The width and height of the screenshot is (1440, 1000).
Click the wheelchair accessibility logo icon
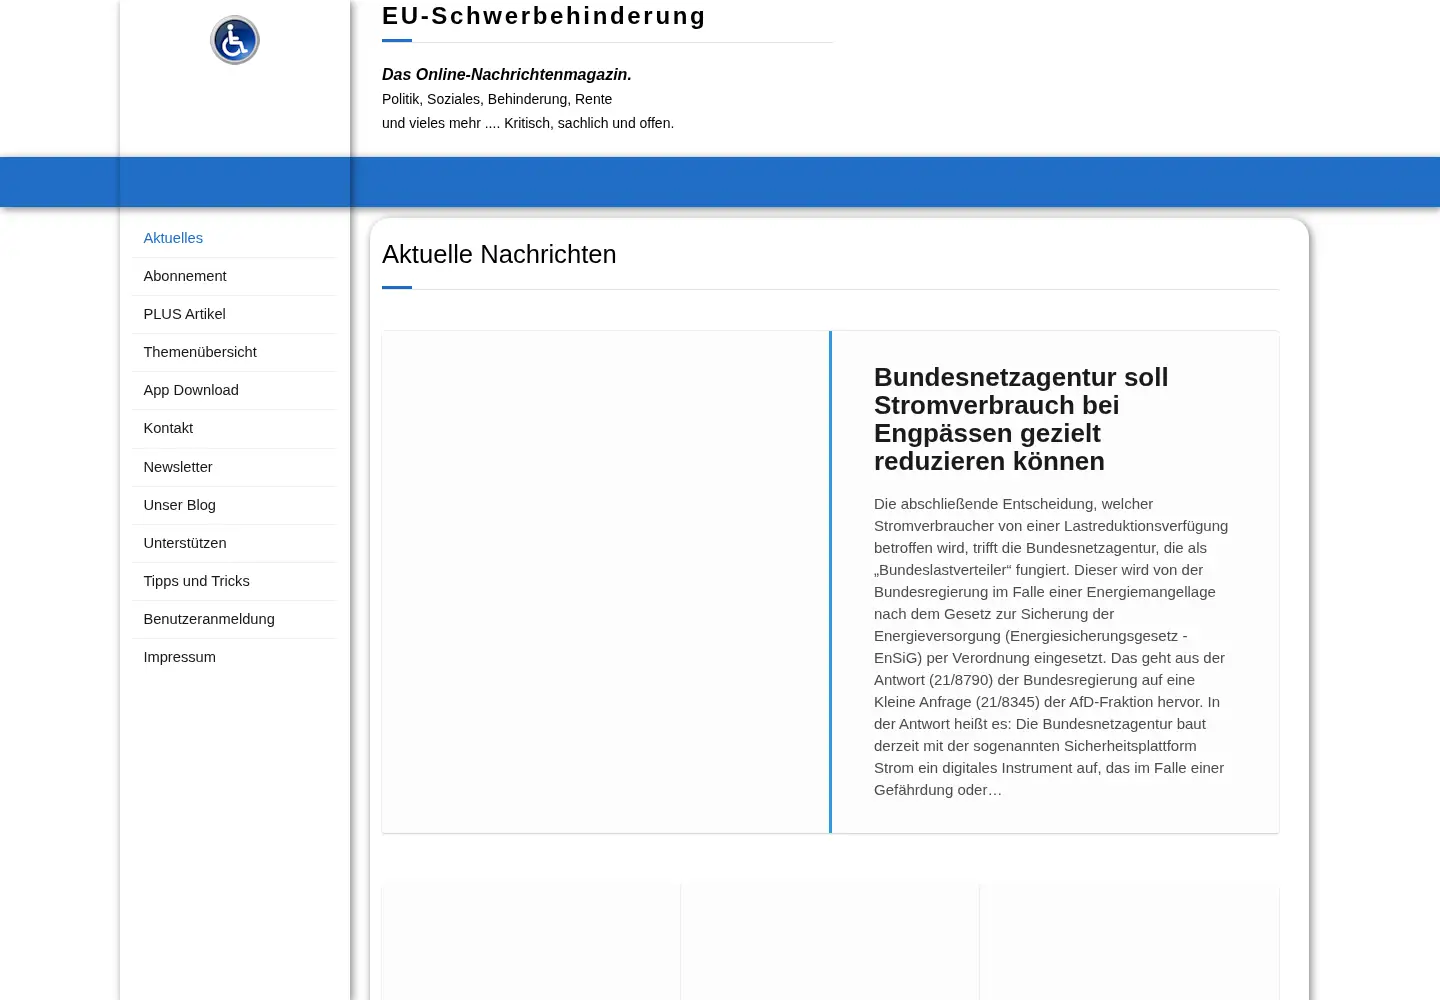tap(235, 40)
